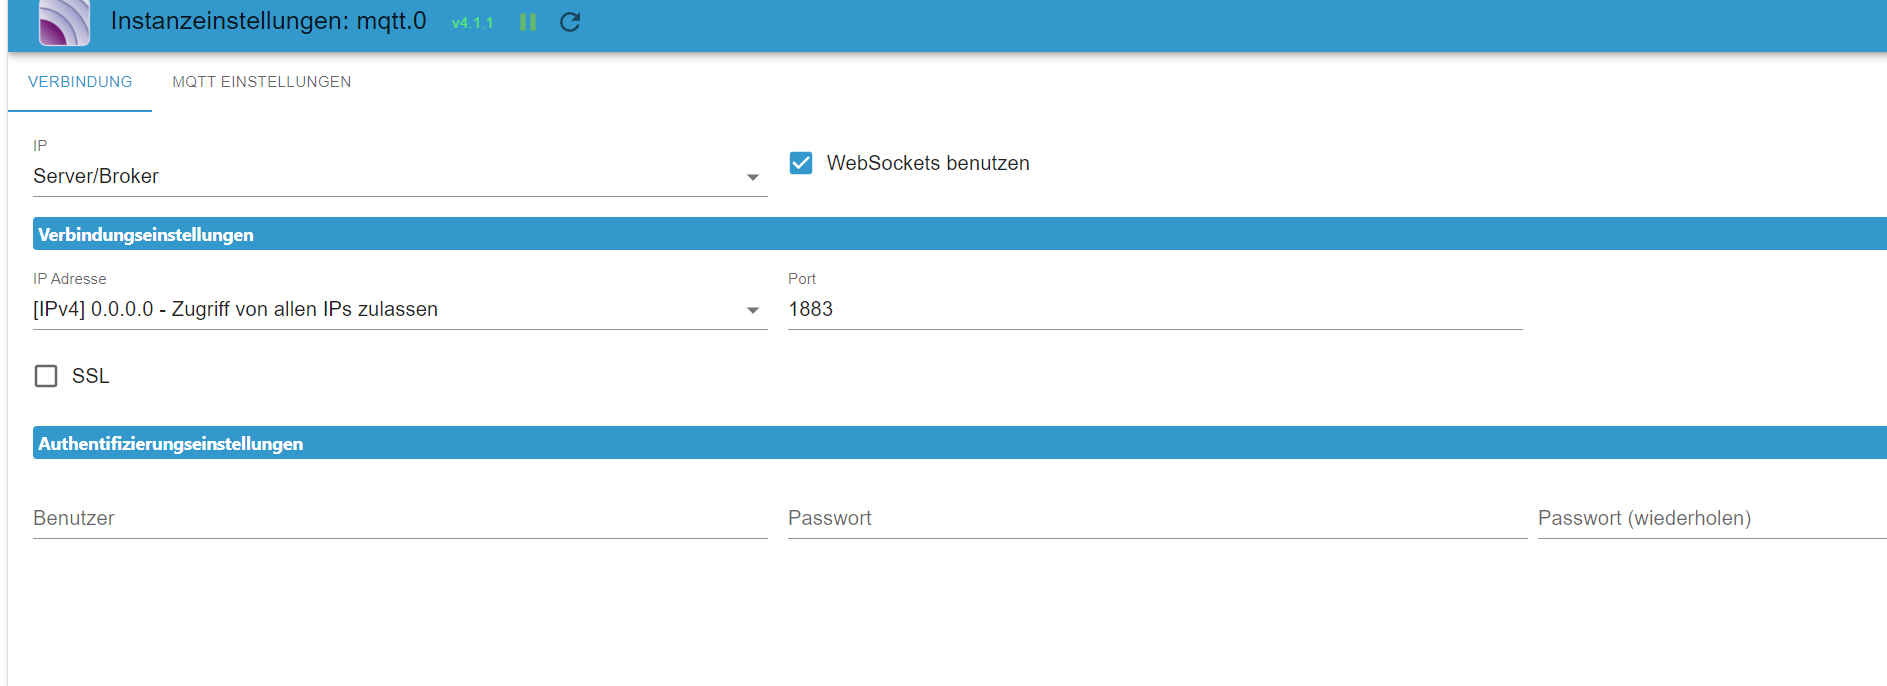Click the Verbindungseinstellungen section header
This screenshot has width=1887, height=686.
pos(960,234)
